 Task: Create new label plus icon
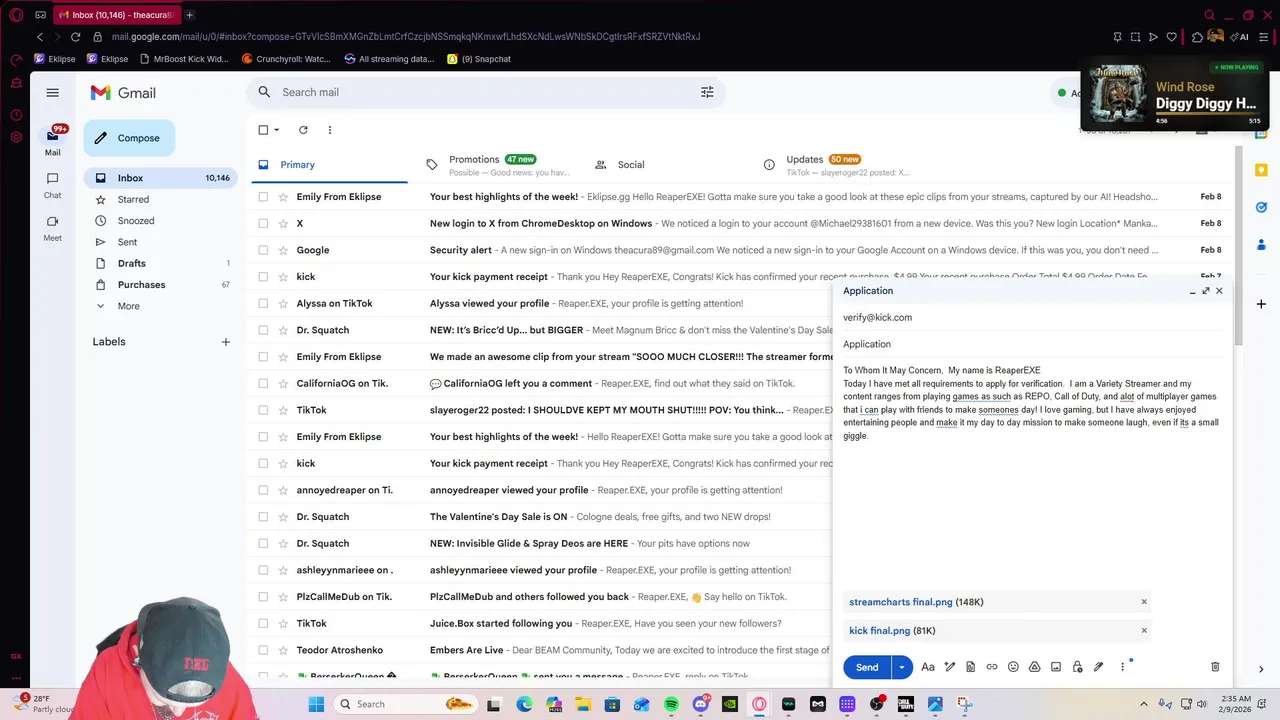pyautogui.click(x=225, y=342)
